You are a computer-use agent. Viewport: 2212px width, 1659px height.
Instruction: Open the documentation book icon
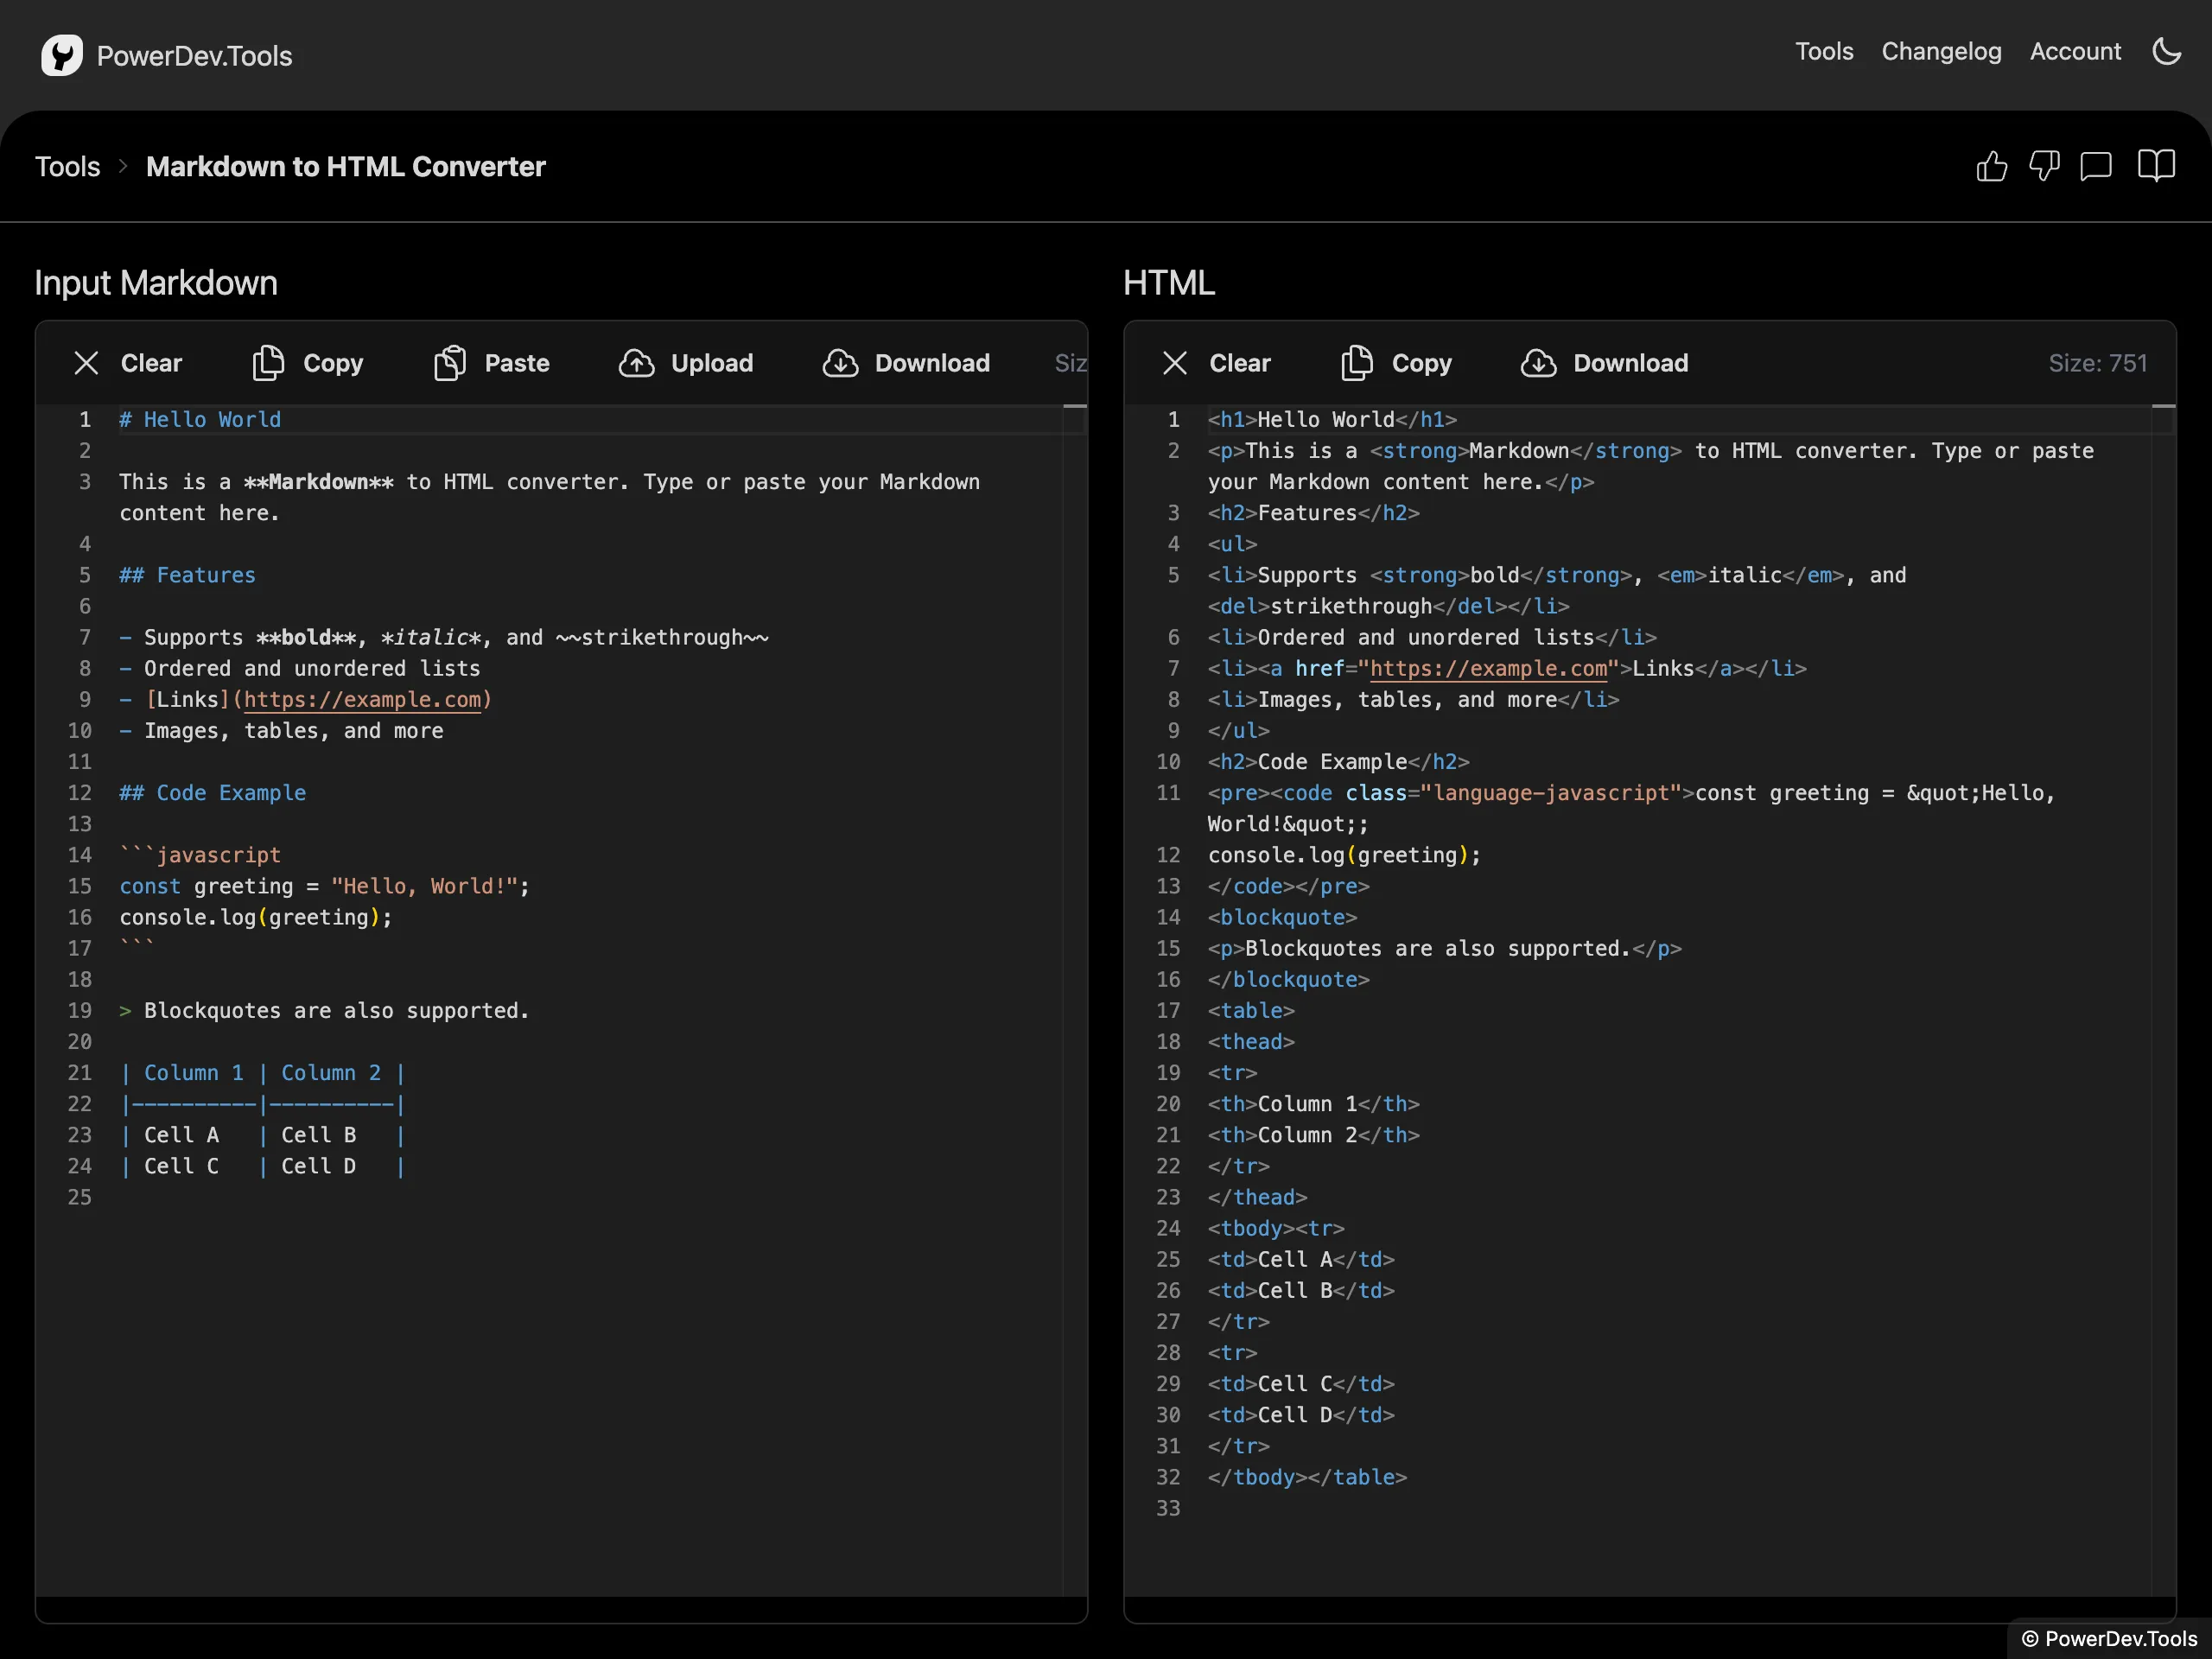point(2156,166)
